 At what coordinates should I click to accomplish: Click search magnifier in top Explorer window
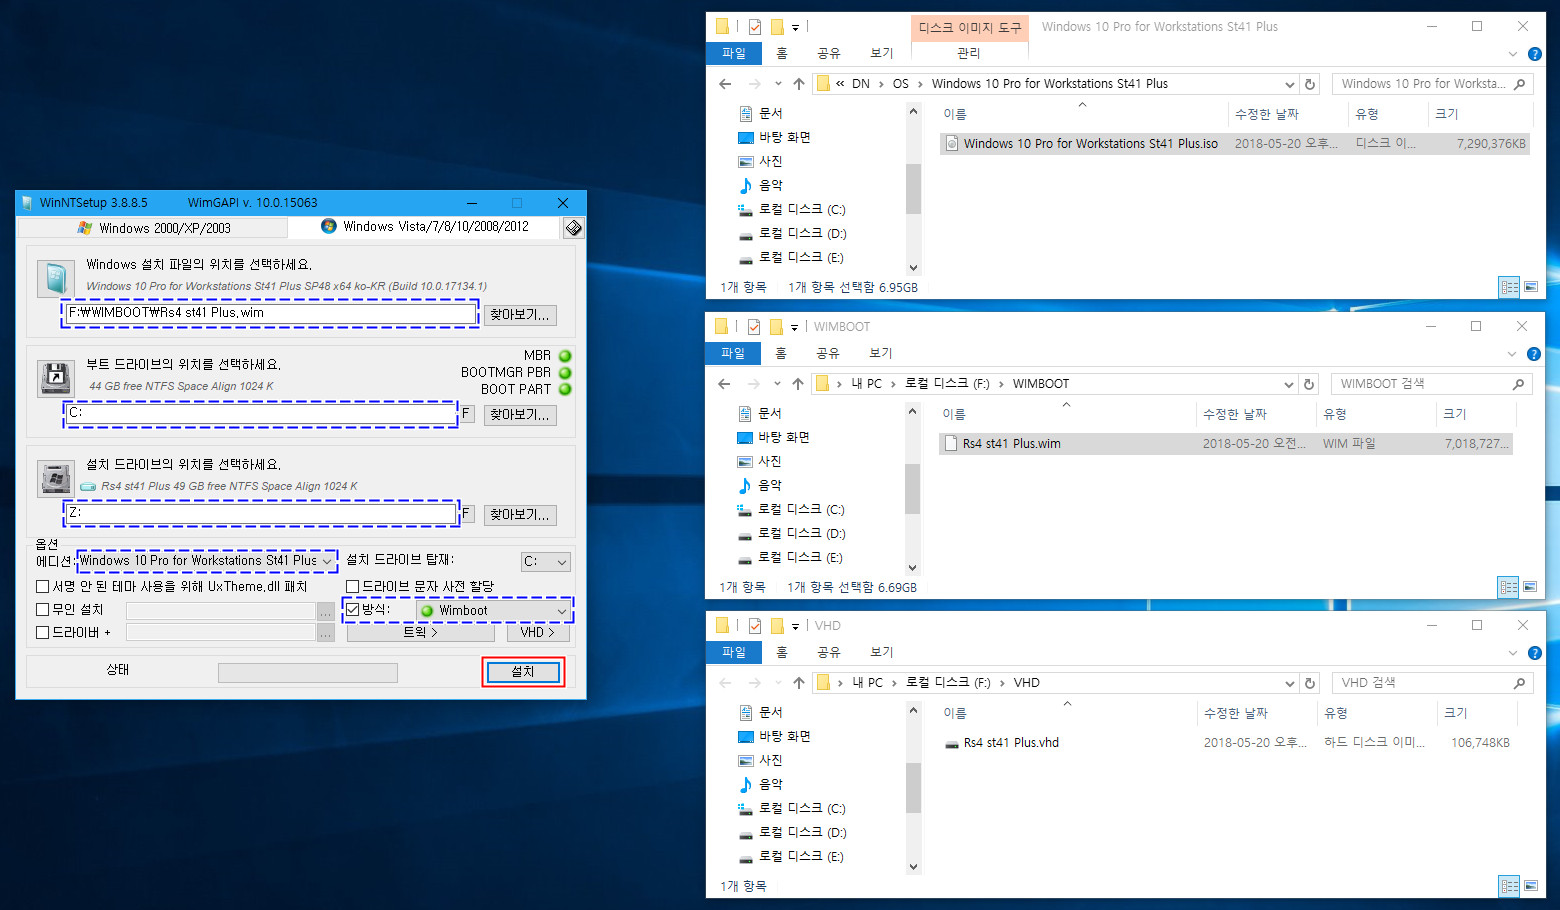coord(1520,84)
